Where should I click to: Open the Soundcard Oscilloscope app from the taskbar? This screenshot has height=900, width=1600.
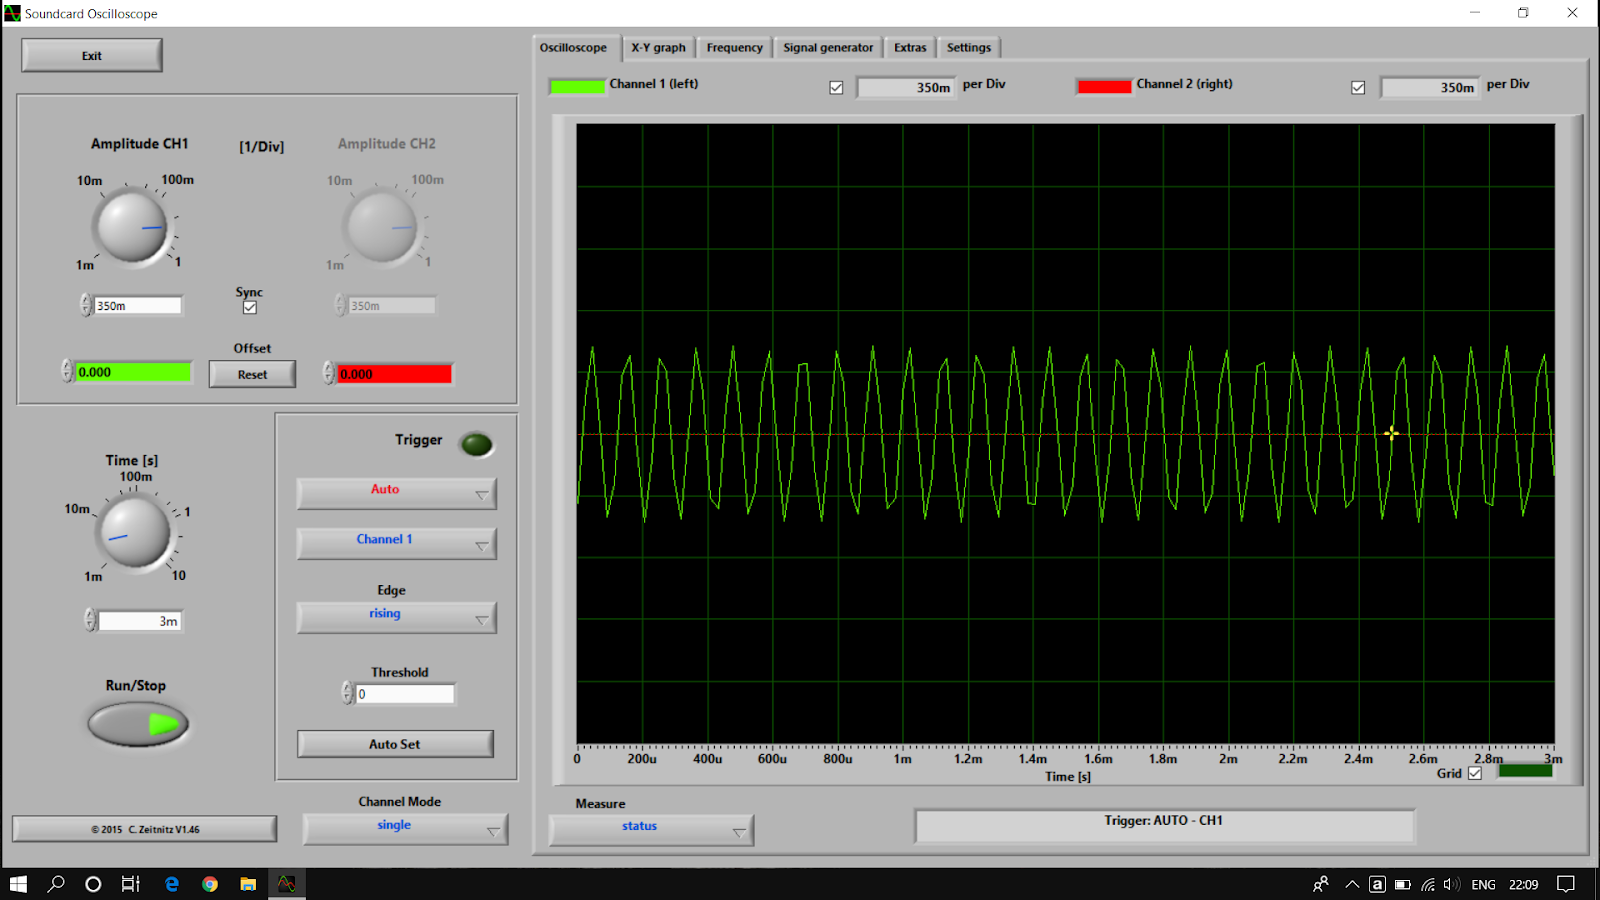pyautogui.click(x=286, y=883)
